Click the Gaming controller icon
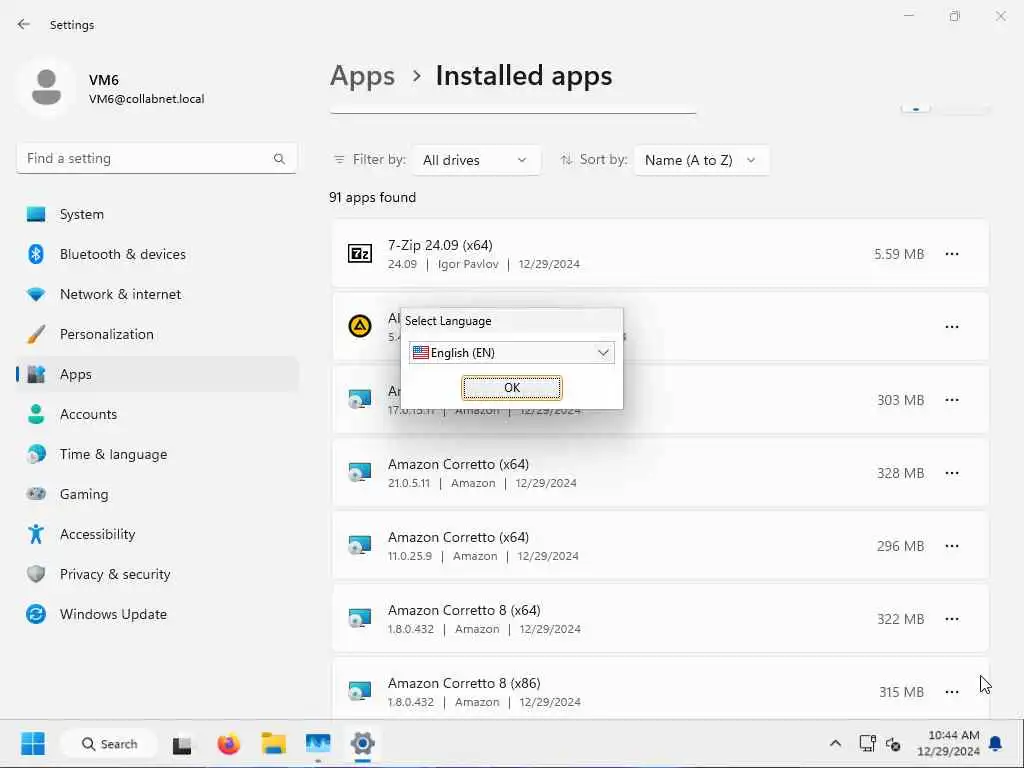The image size is (1024, 768). click(36, 494)
